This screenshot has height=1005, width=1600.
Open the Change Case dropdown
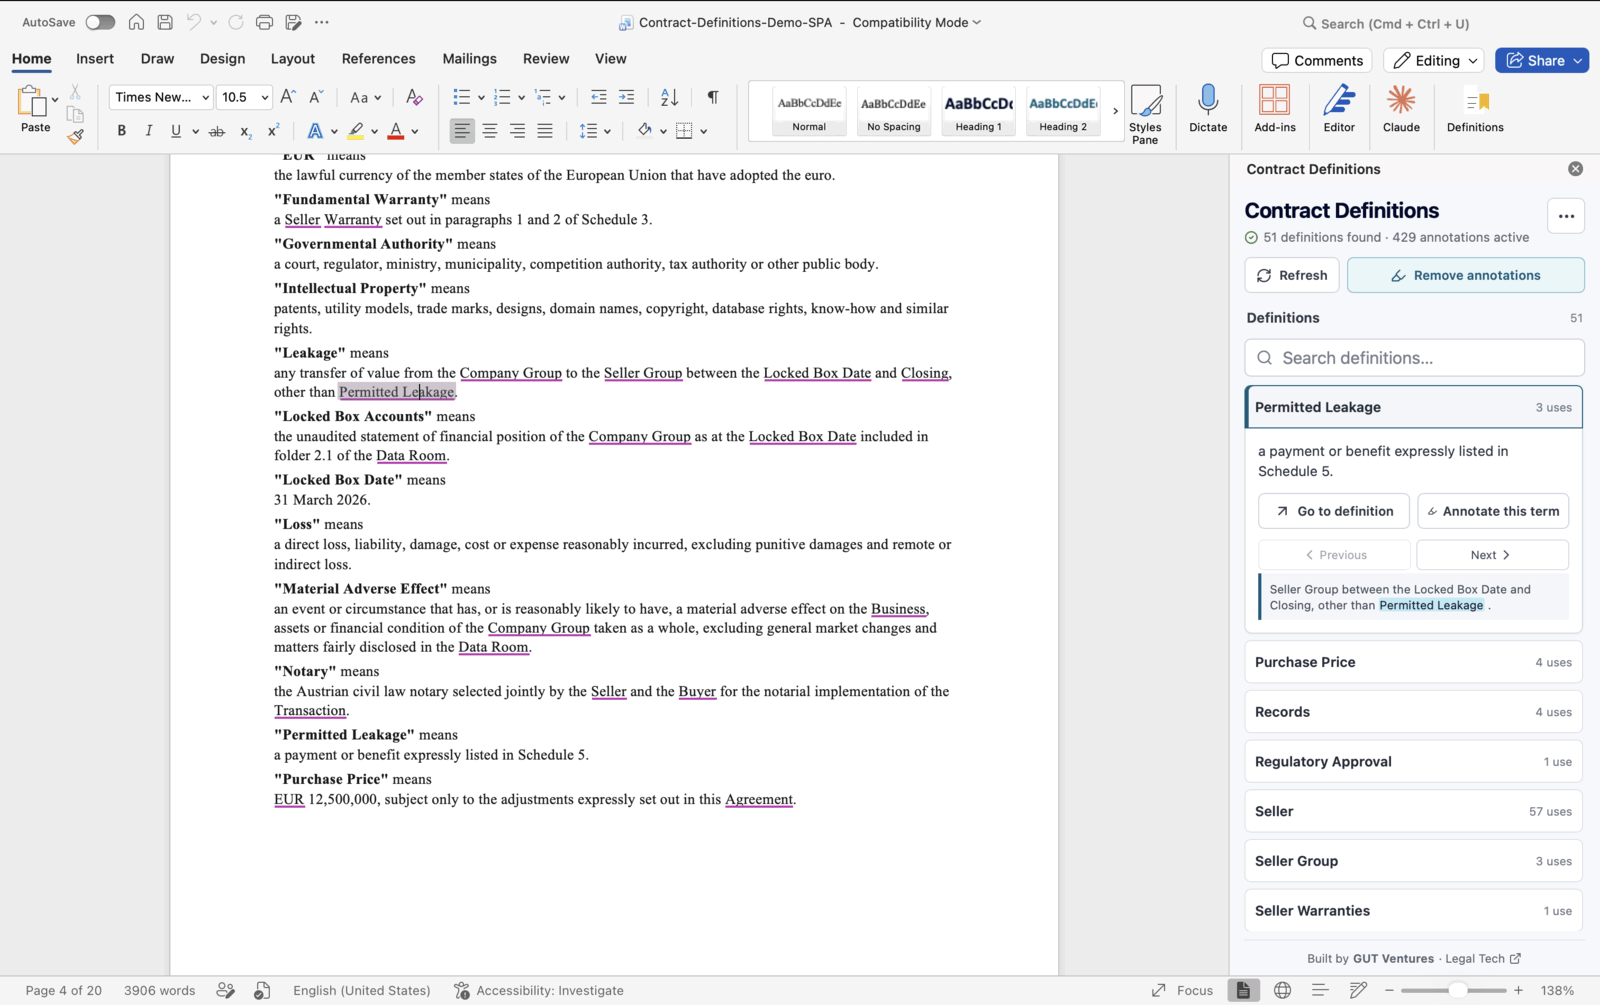(365, 97)
